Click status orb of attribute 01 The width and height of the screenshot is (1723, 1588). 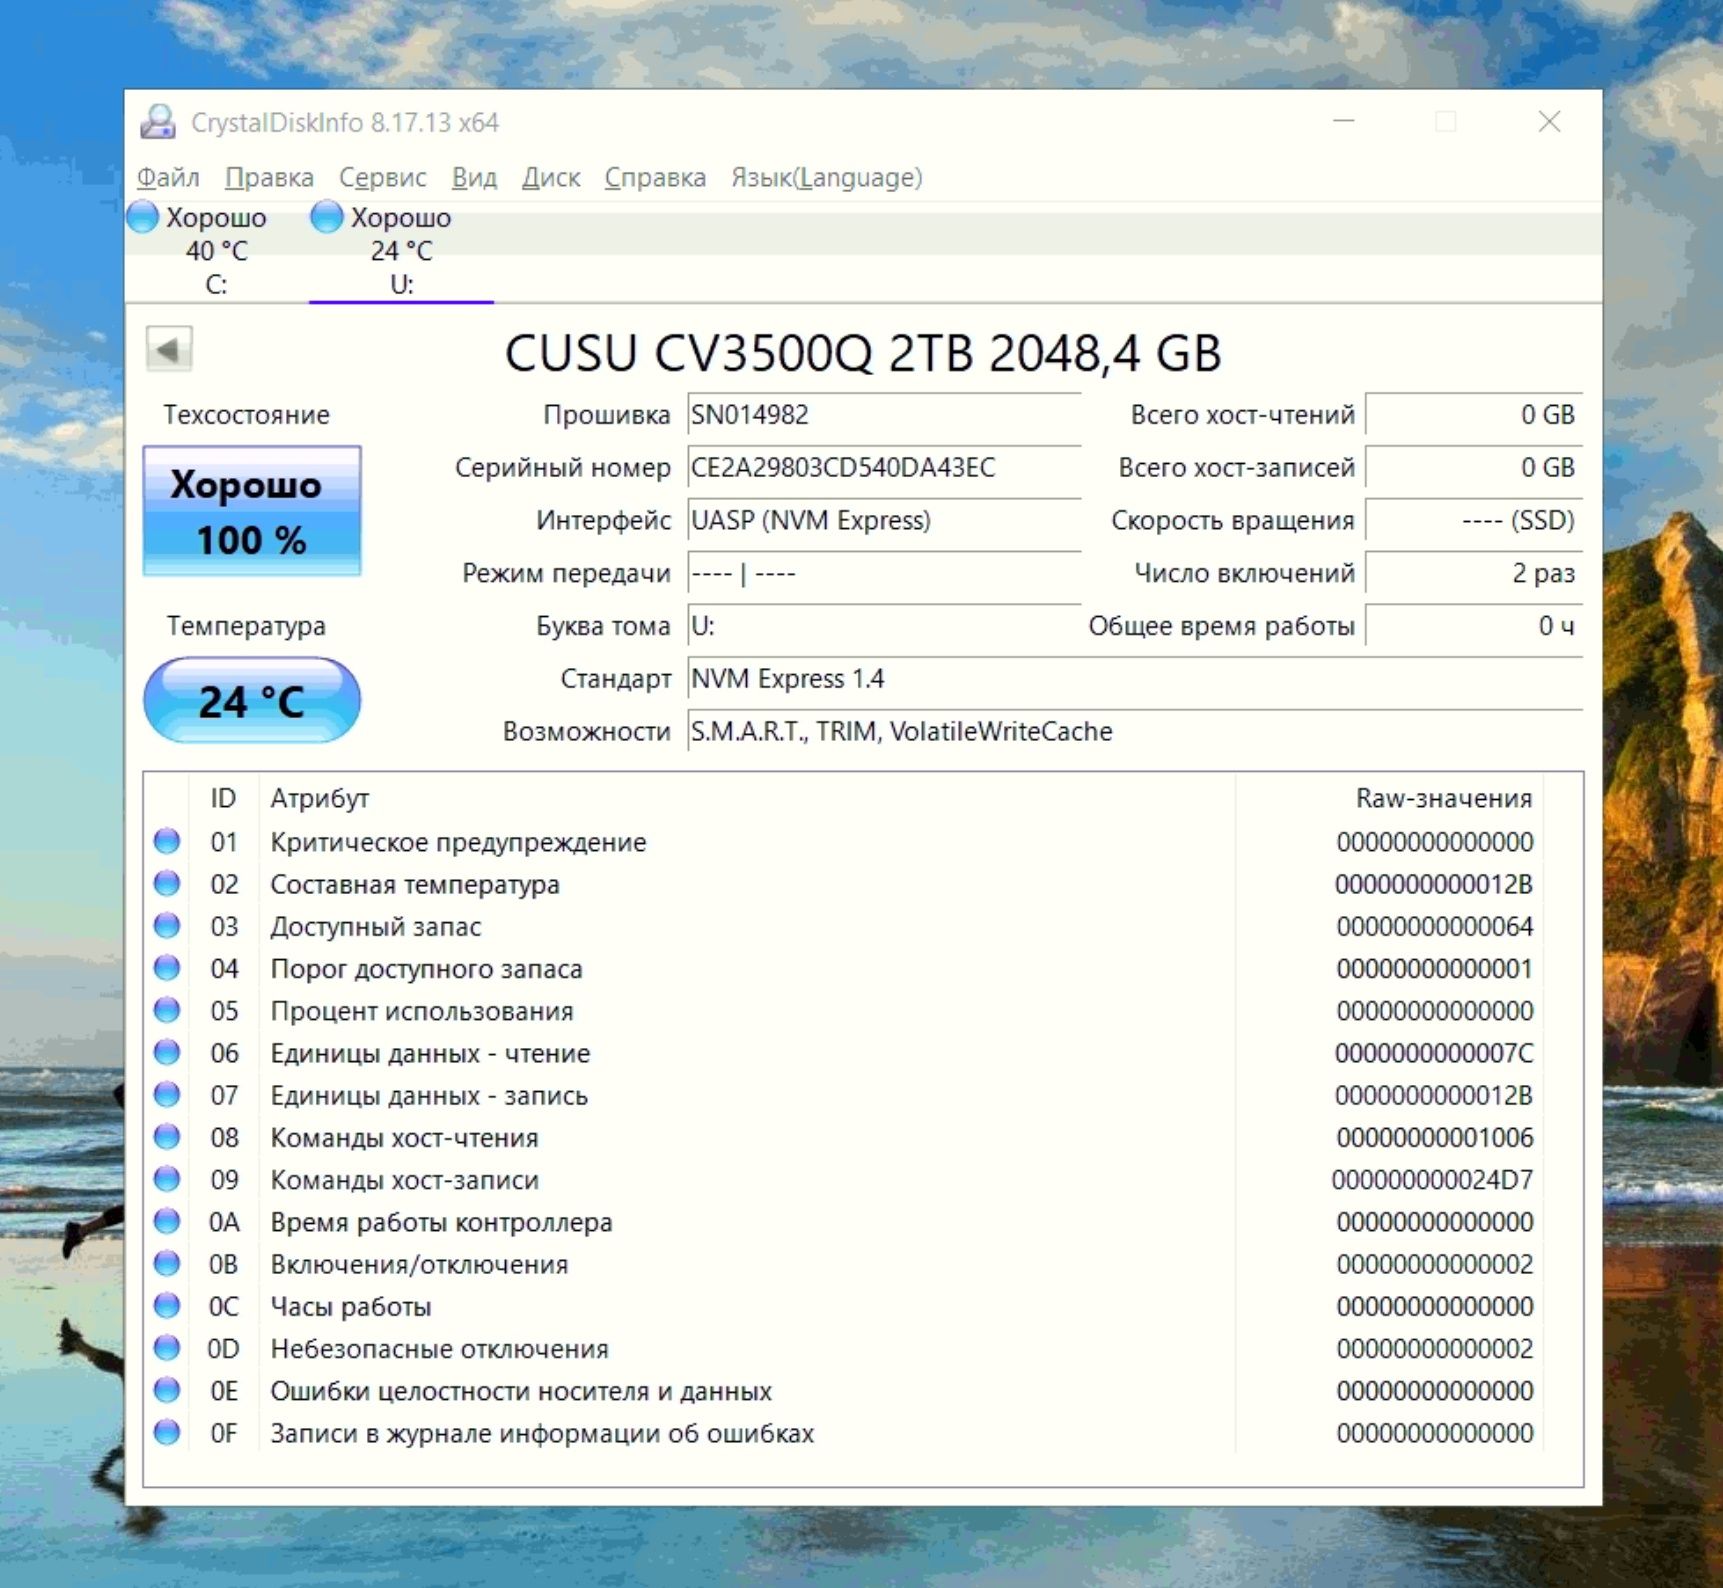(167, 841)
